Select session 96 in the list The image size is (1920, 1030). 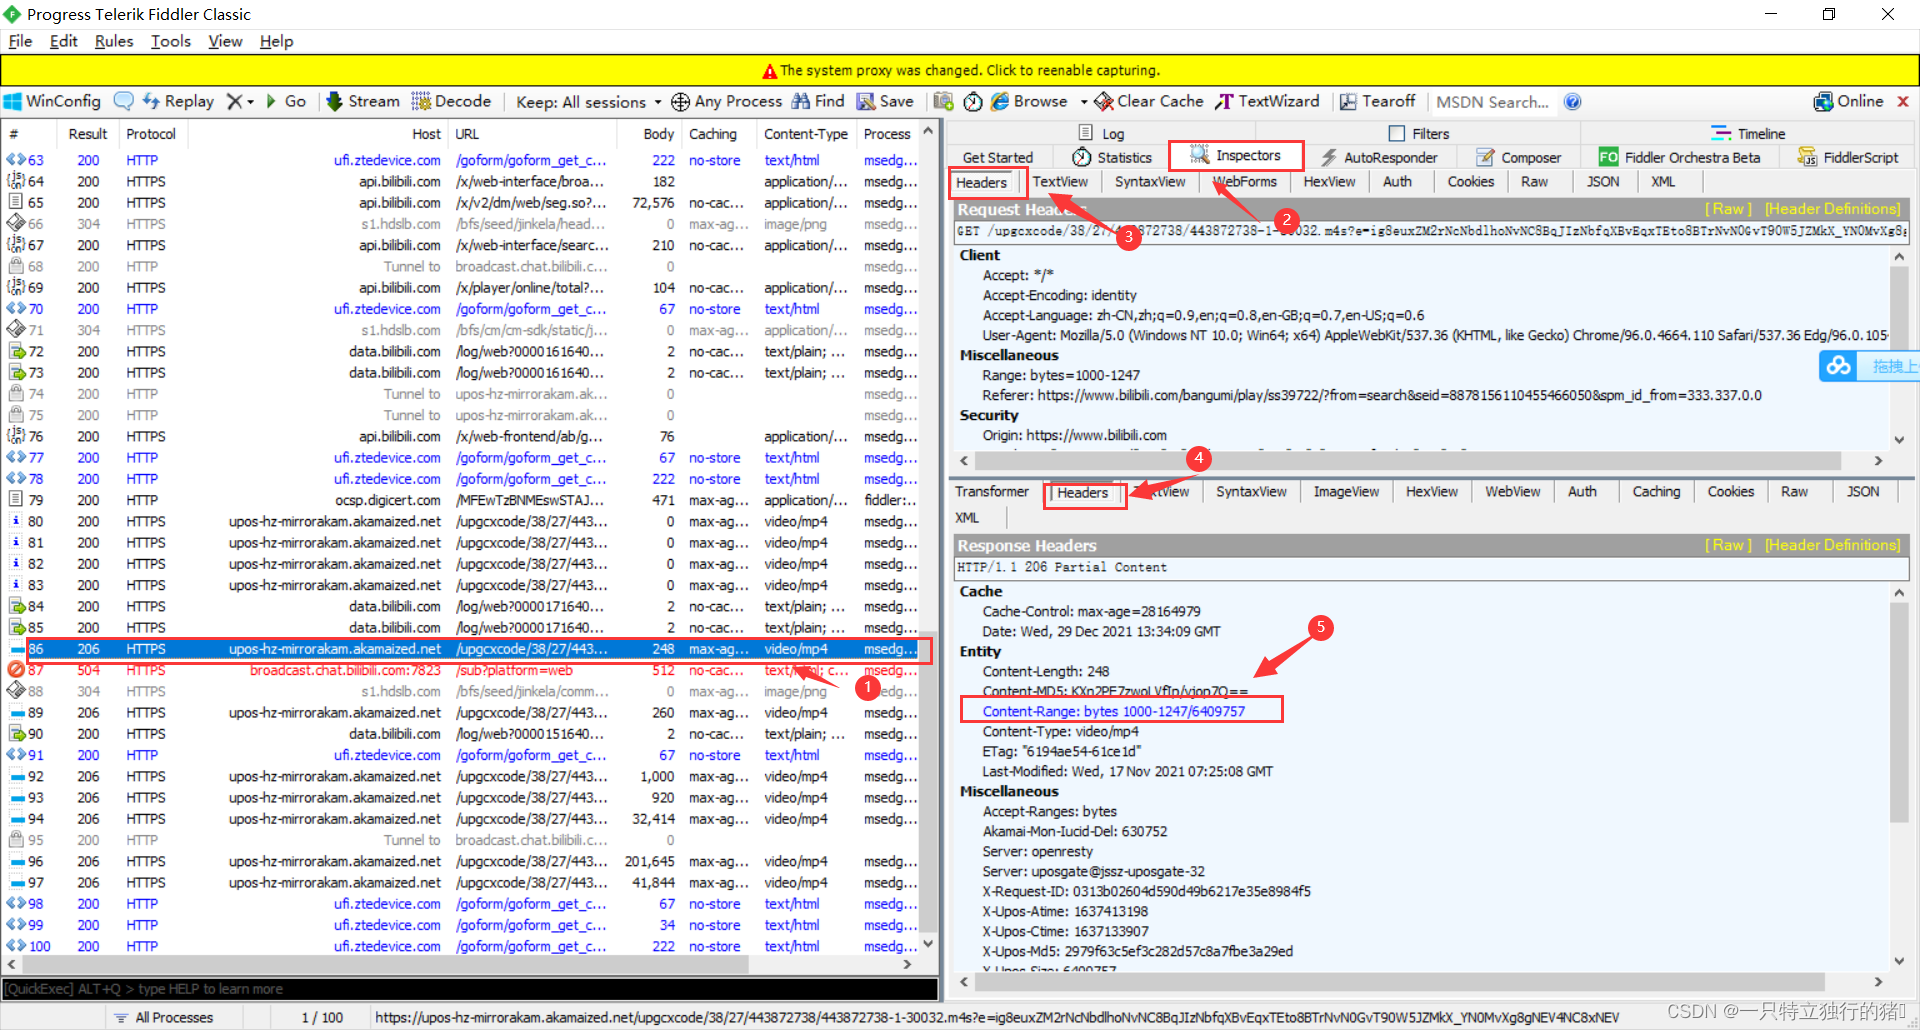462,861
